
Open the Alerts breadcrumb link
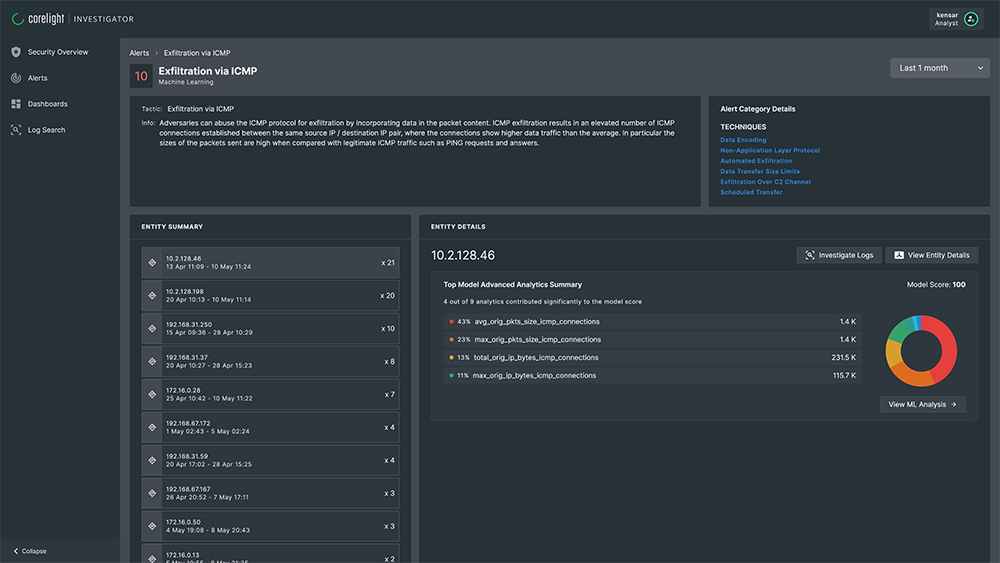tap(139, 52)
